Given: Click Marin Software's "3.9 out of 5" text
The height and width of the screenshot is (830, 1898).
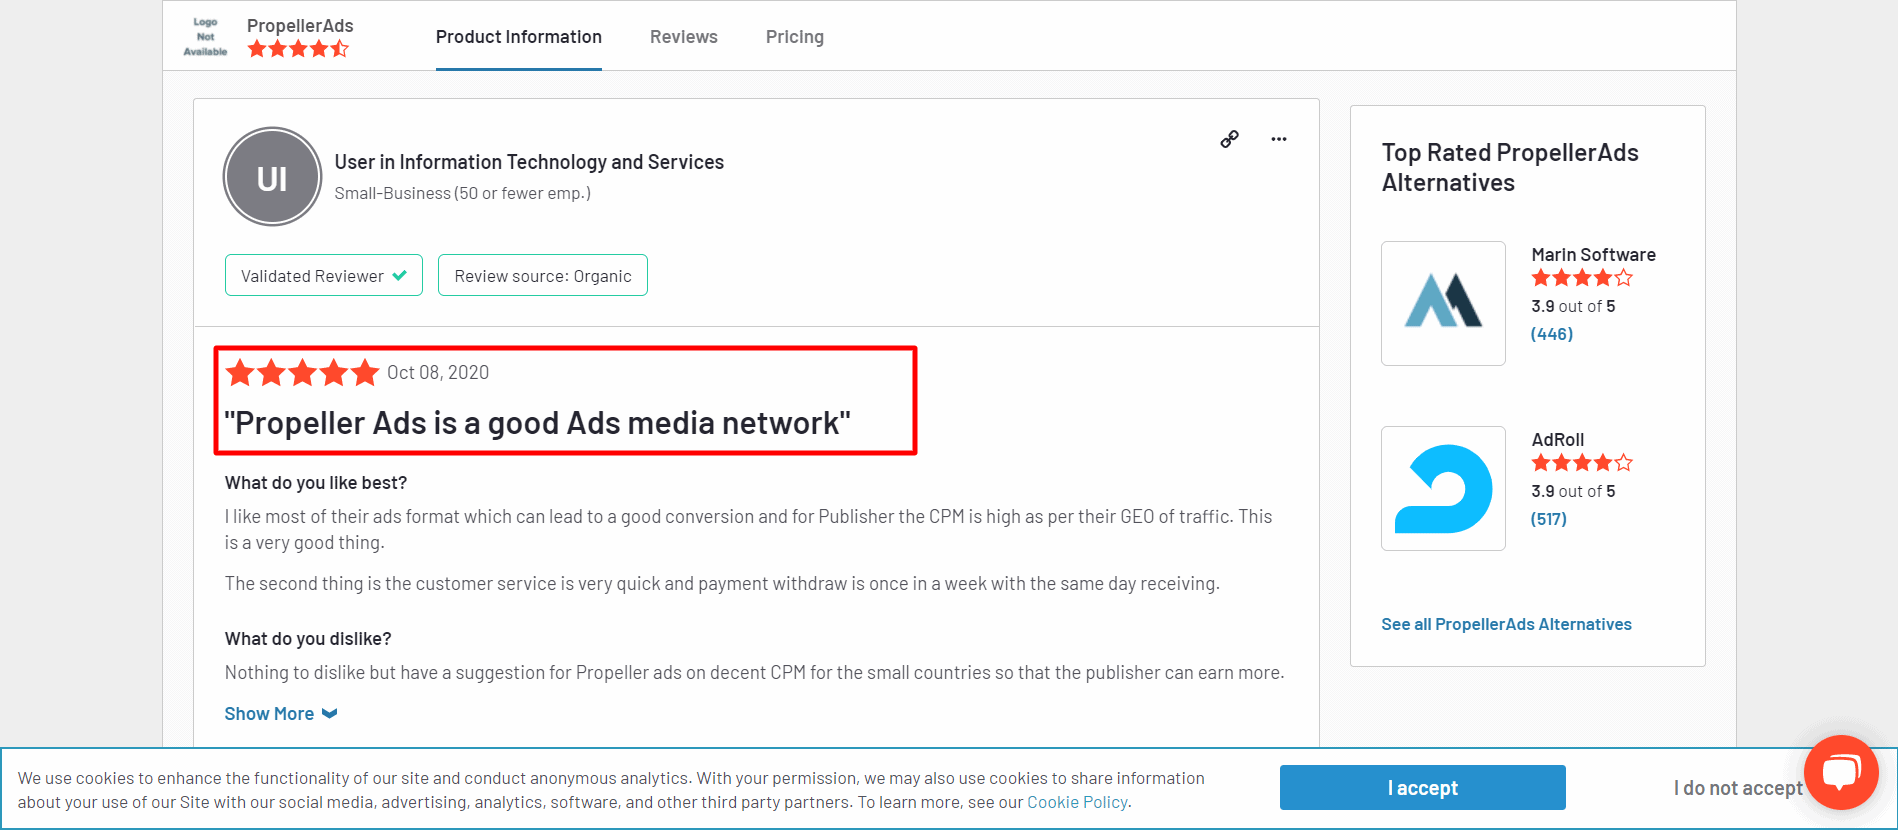Looking at the screenshot, I should (1573, 306).
